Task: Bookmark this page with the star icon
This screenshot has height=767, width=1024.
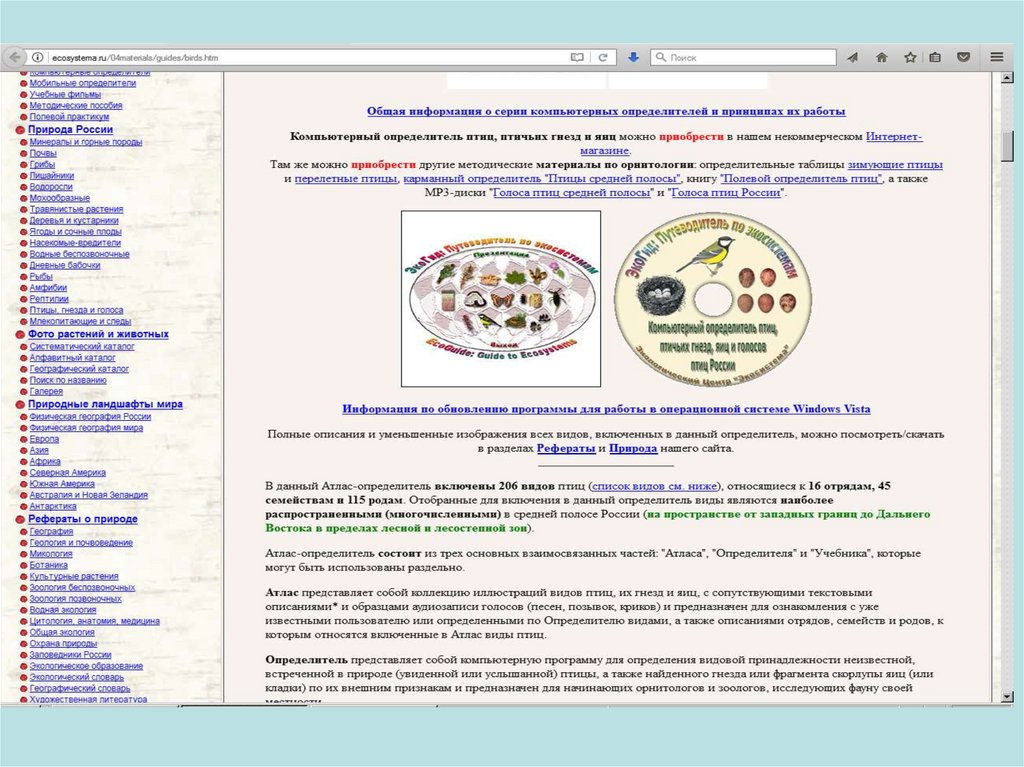Action: [x=910, y=58]
